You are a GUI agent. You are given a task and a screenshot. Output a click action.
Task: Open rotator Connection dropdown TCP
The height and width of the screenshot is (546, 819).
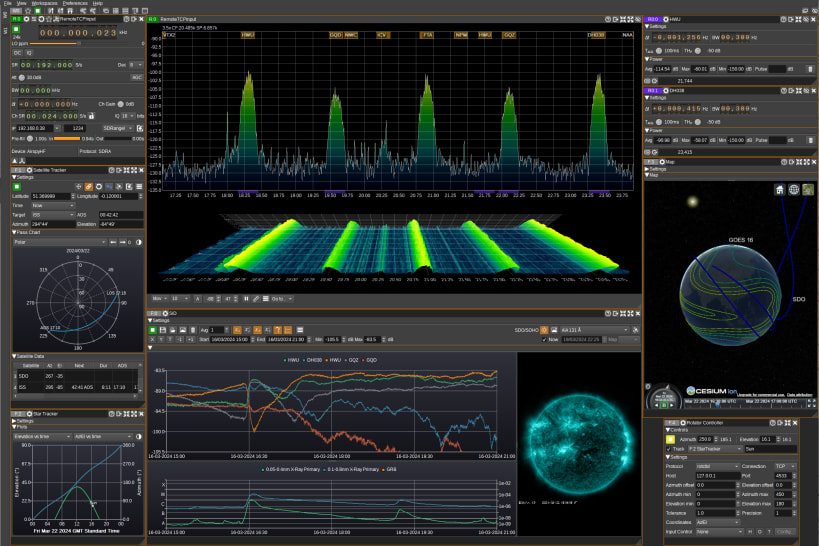[x=785, y=466]
